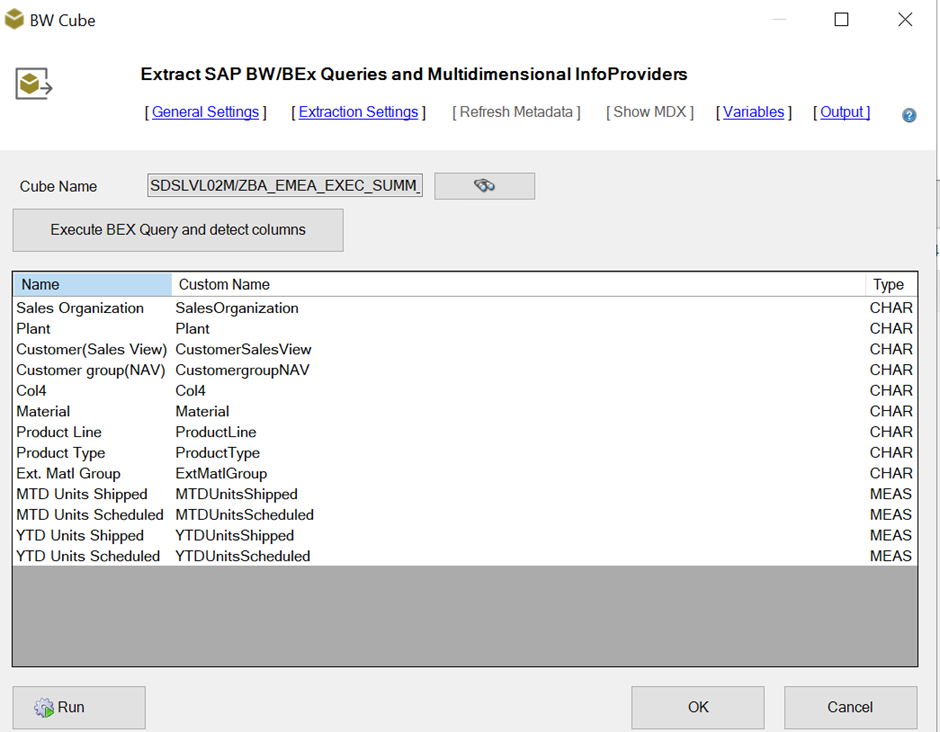Click custom name ExtMatlGroup
940x732 pixels.
[221, 474]
